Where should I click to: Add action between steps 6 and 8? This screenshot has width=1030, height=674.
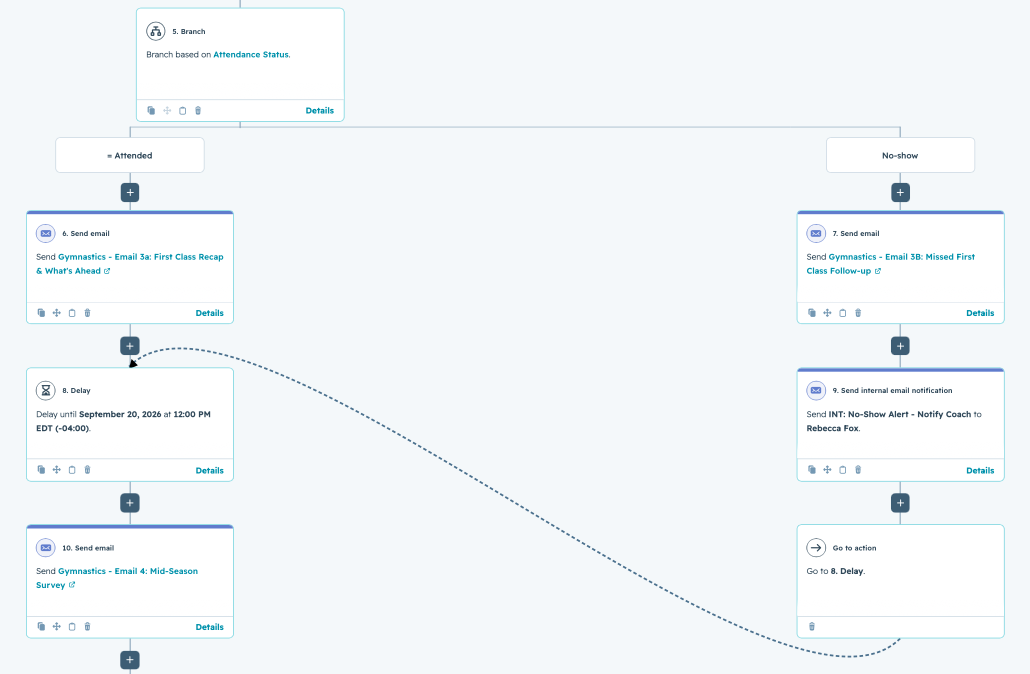point(130,346)
